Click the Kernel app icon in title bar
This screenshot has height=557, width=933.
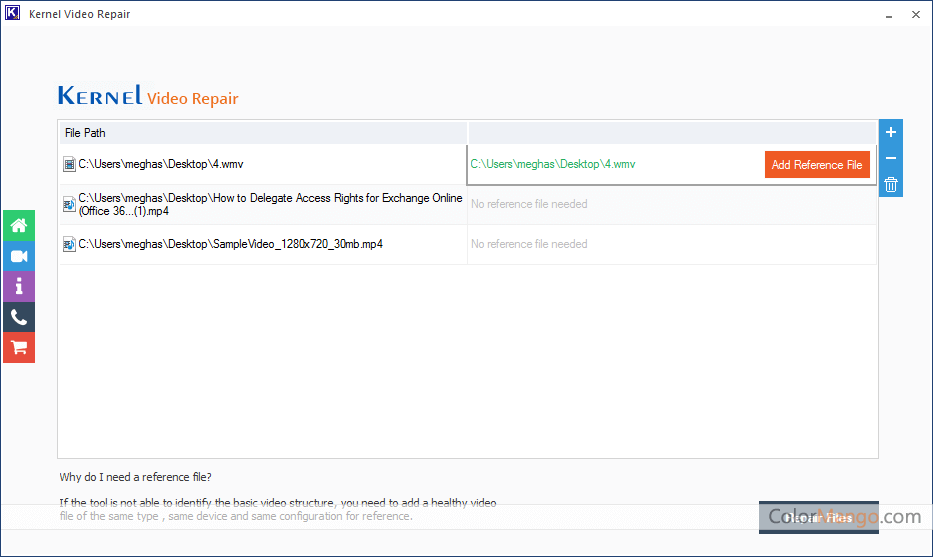point(13,14)
